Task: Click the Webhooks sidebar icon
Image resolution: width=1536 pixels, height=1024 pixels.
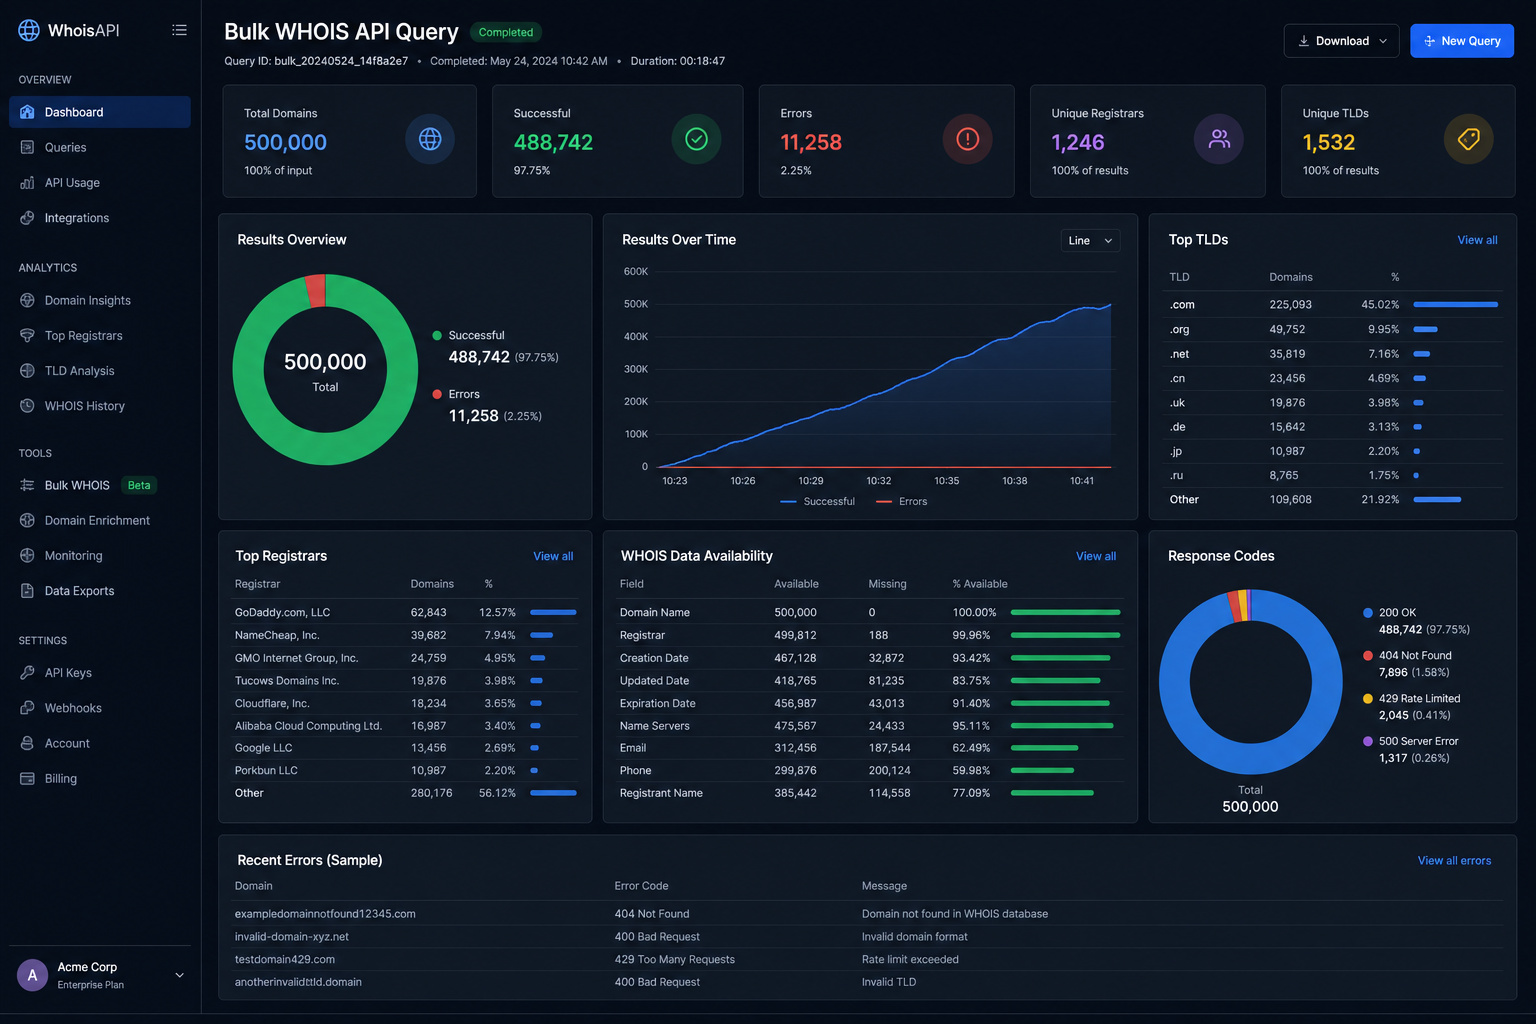Action: coord(27,708)
